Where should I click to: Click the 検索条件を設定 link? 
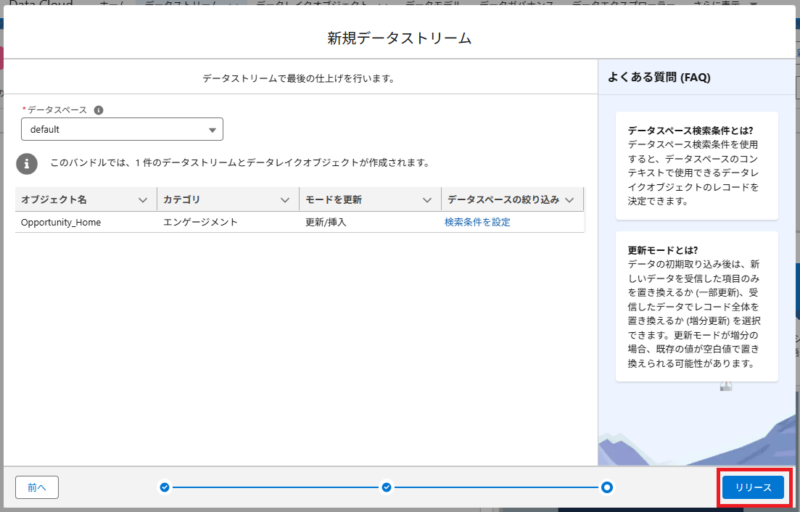click(477, 222)
